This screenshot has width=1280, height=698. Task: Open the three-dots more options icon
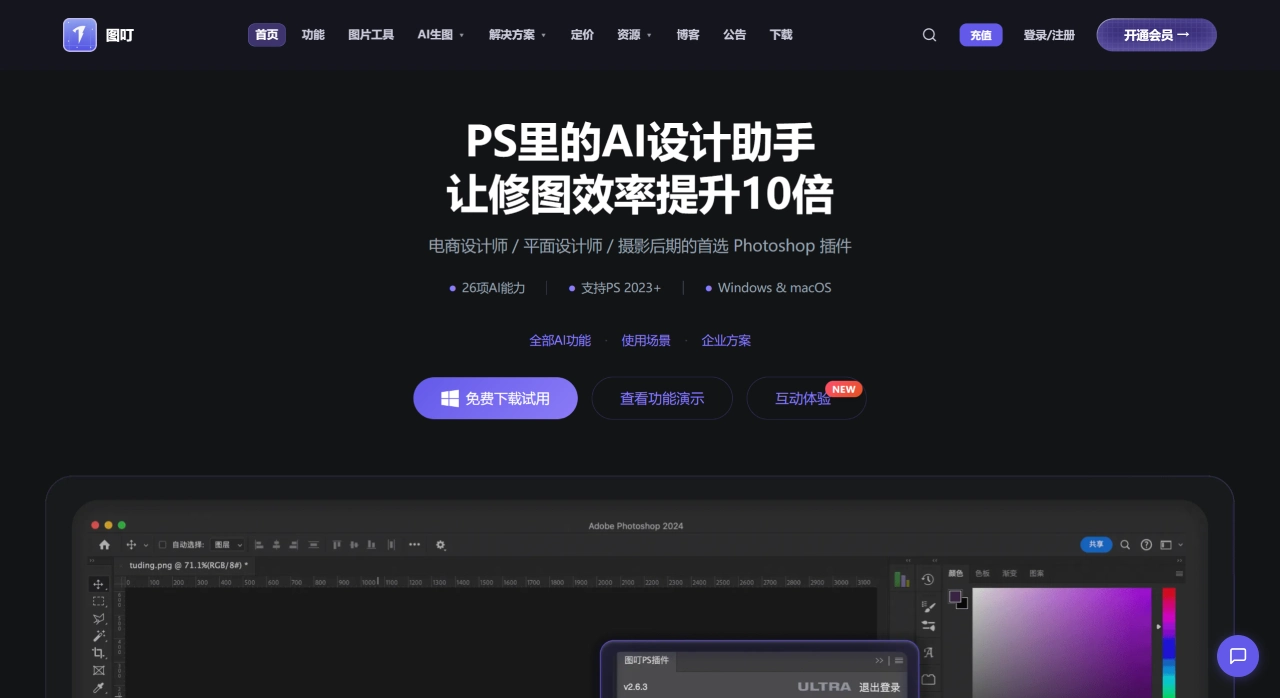click(x=414, y=545)
